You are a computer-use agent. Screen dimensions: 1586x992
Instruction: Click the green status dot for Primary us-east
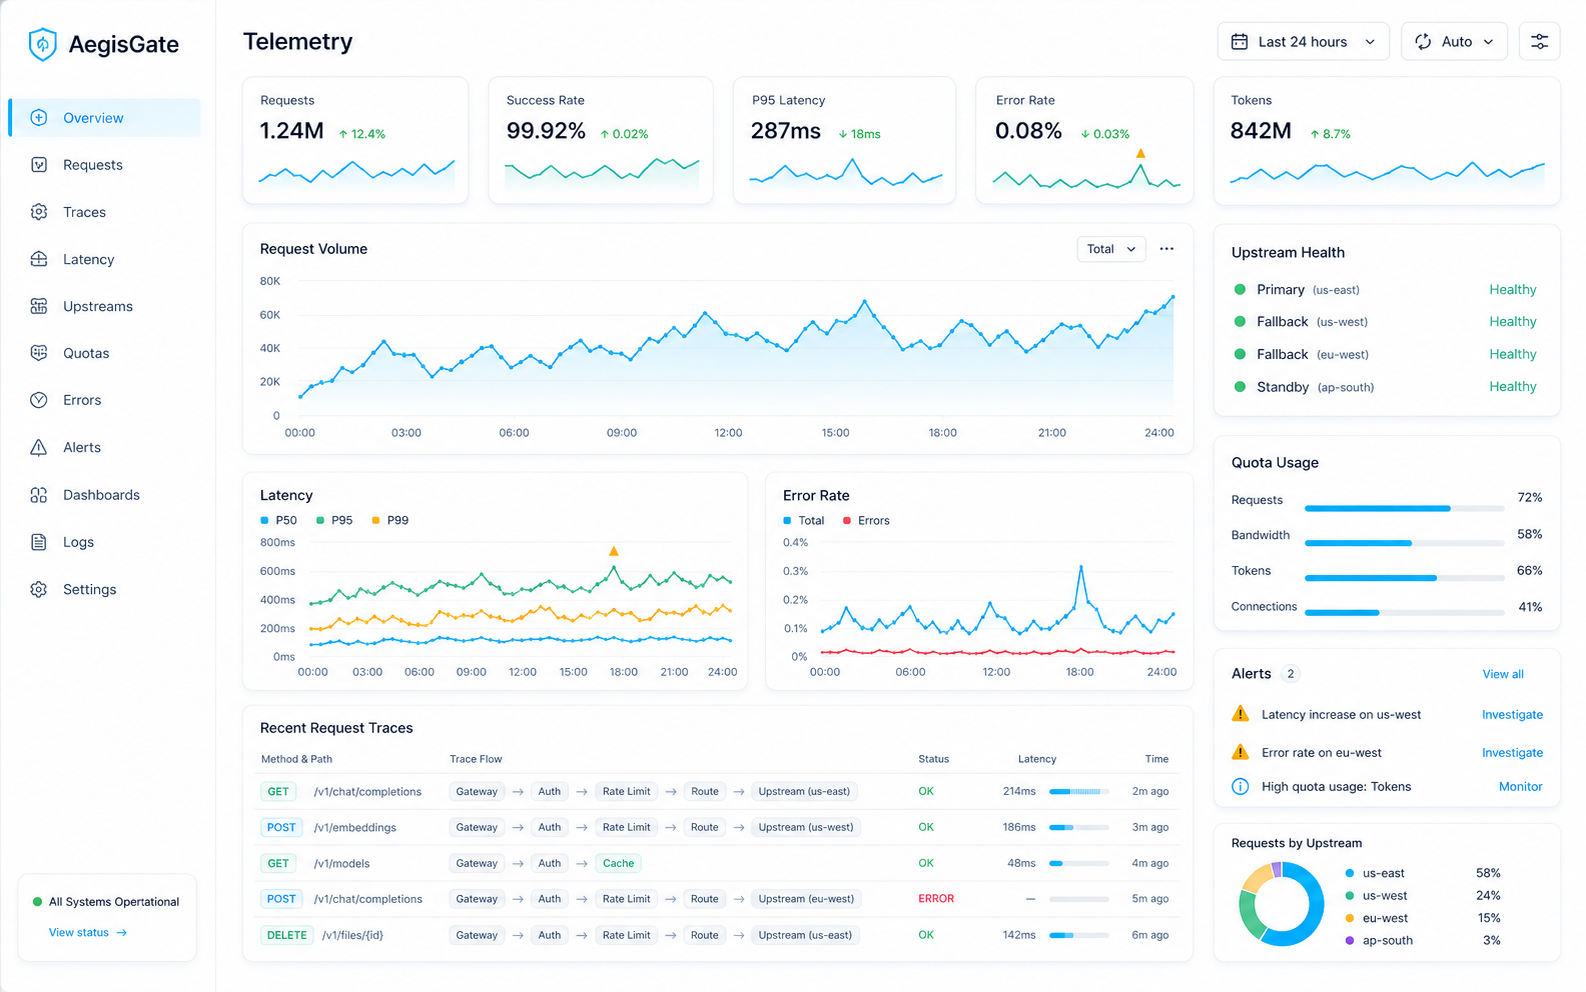tap(1240, 289)
